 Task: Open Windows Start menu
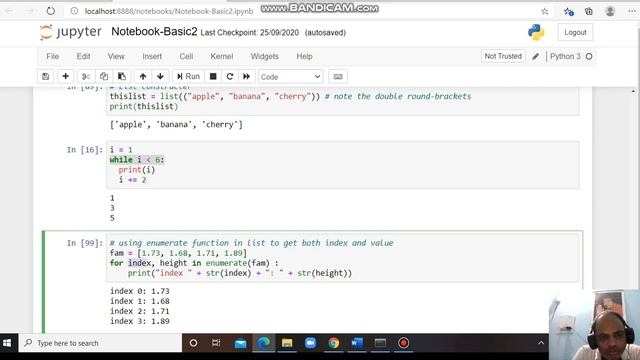(7, 343)
